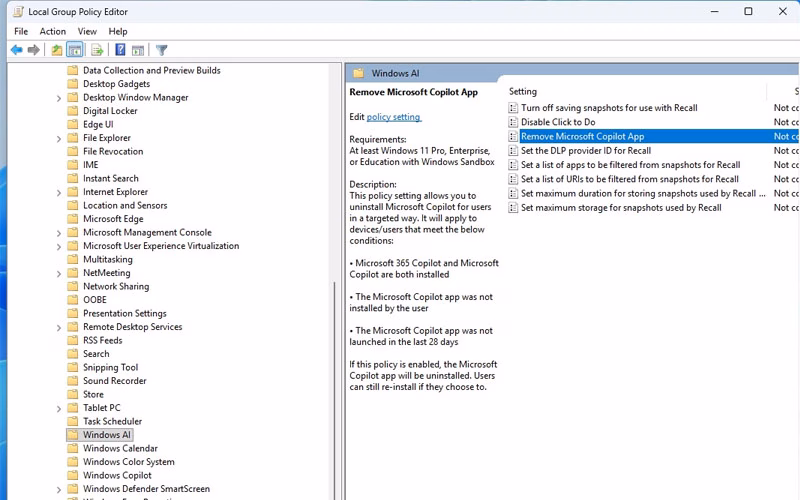The width and height of the screenshot is (800, 500).
Task: Select the Presentation Settings folder
Action: pyautogui.click(x=124, y=313)
